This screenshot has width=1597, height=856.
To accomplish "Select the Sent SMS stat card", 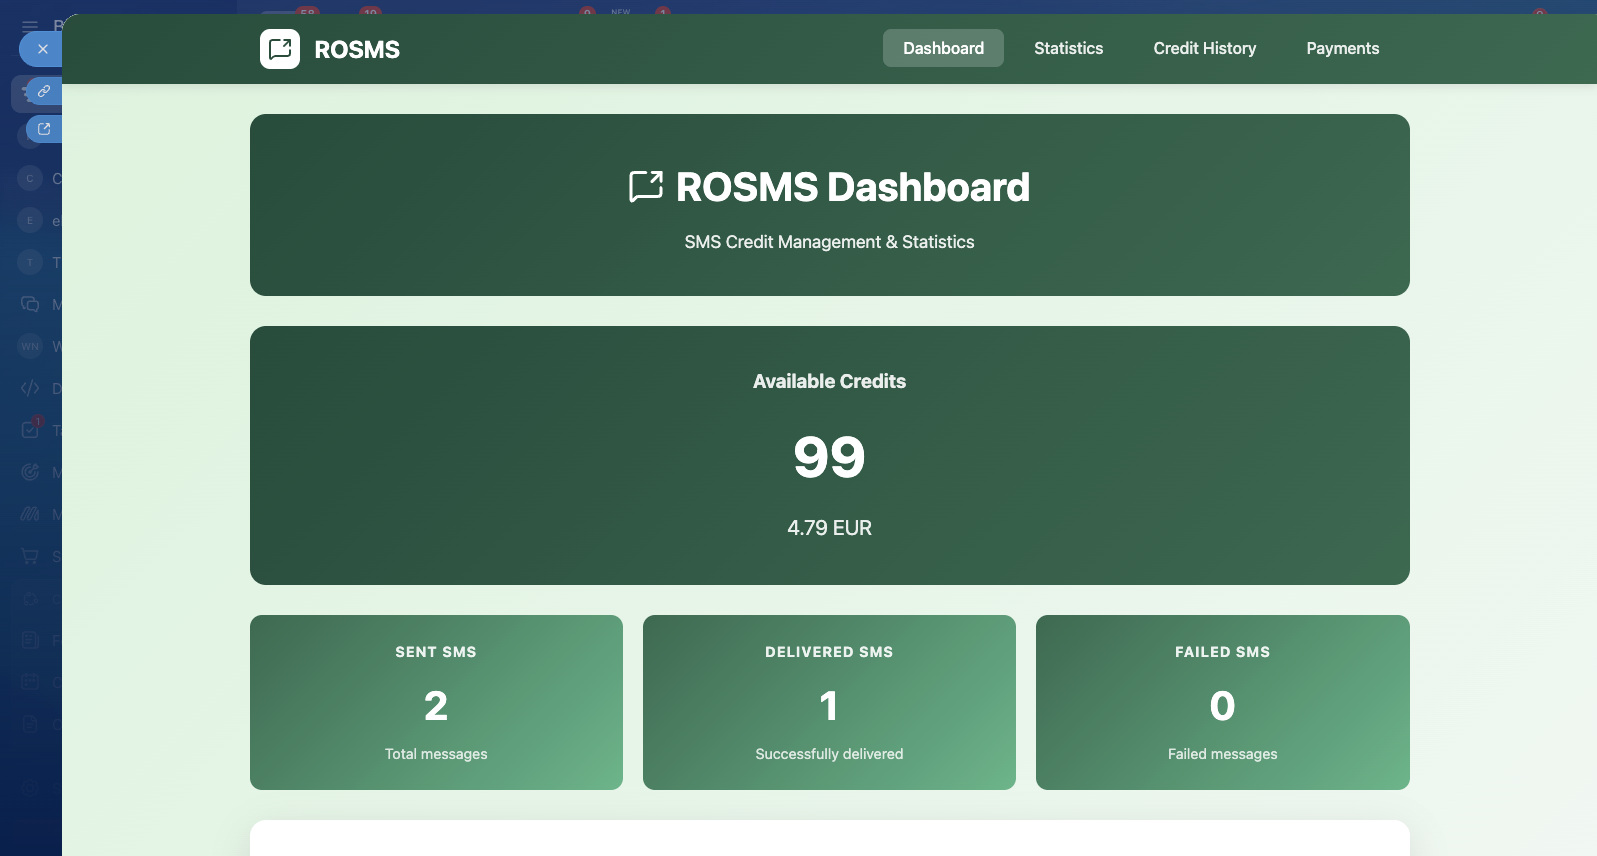I will click(436, 702).
